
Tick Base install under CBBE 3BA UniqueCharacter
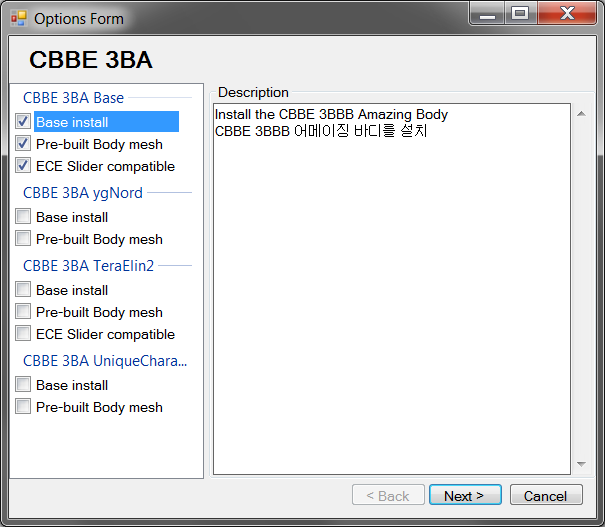[23, 385]
